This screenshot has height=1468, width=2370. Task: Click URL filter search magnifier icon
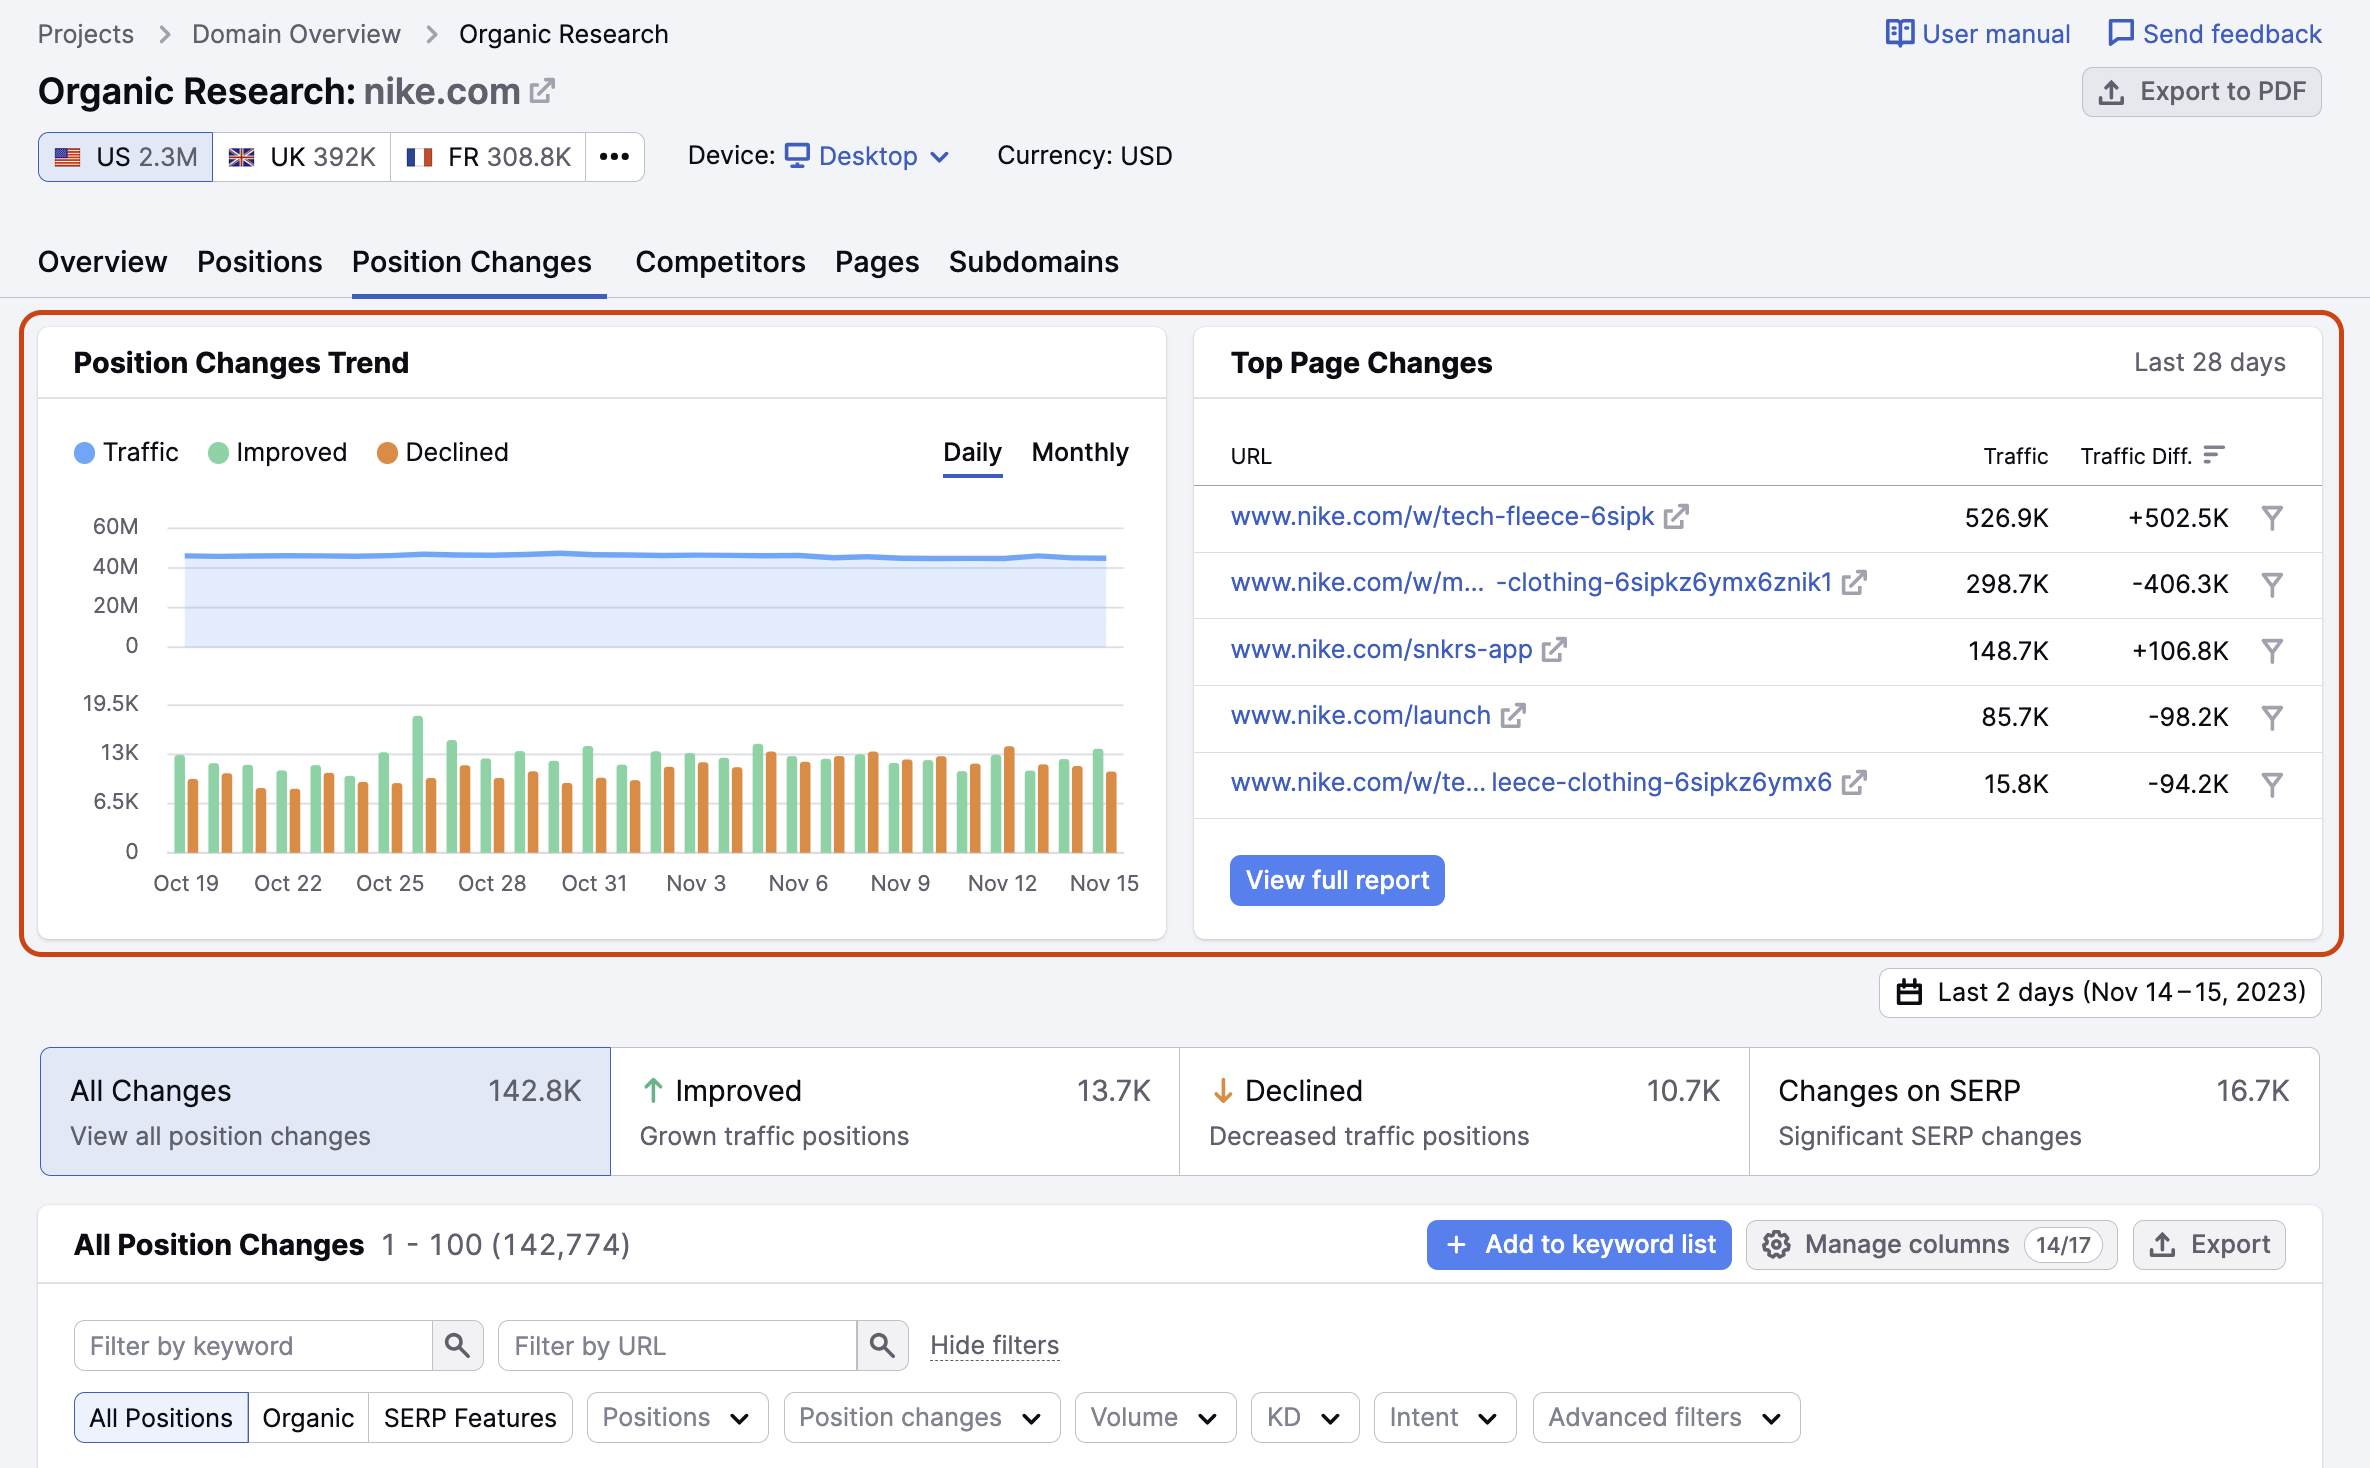[x=882, y=1345]
